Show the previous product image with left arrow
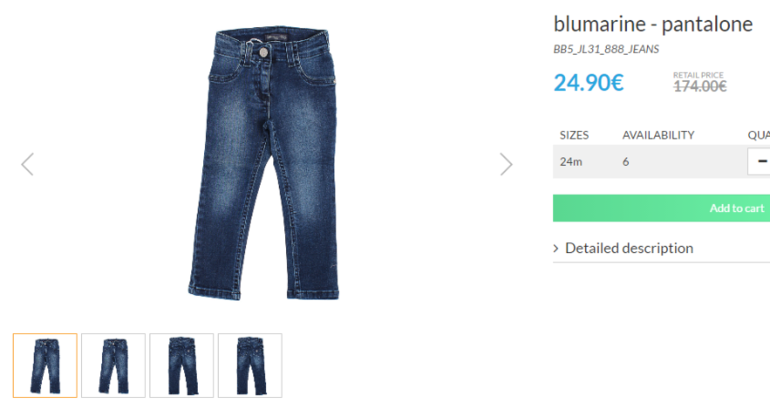 point(28,164)
